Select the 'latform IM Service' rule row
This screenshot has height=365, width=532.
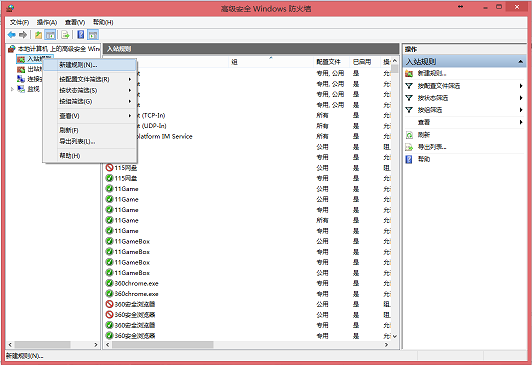click(248, 136)
